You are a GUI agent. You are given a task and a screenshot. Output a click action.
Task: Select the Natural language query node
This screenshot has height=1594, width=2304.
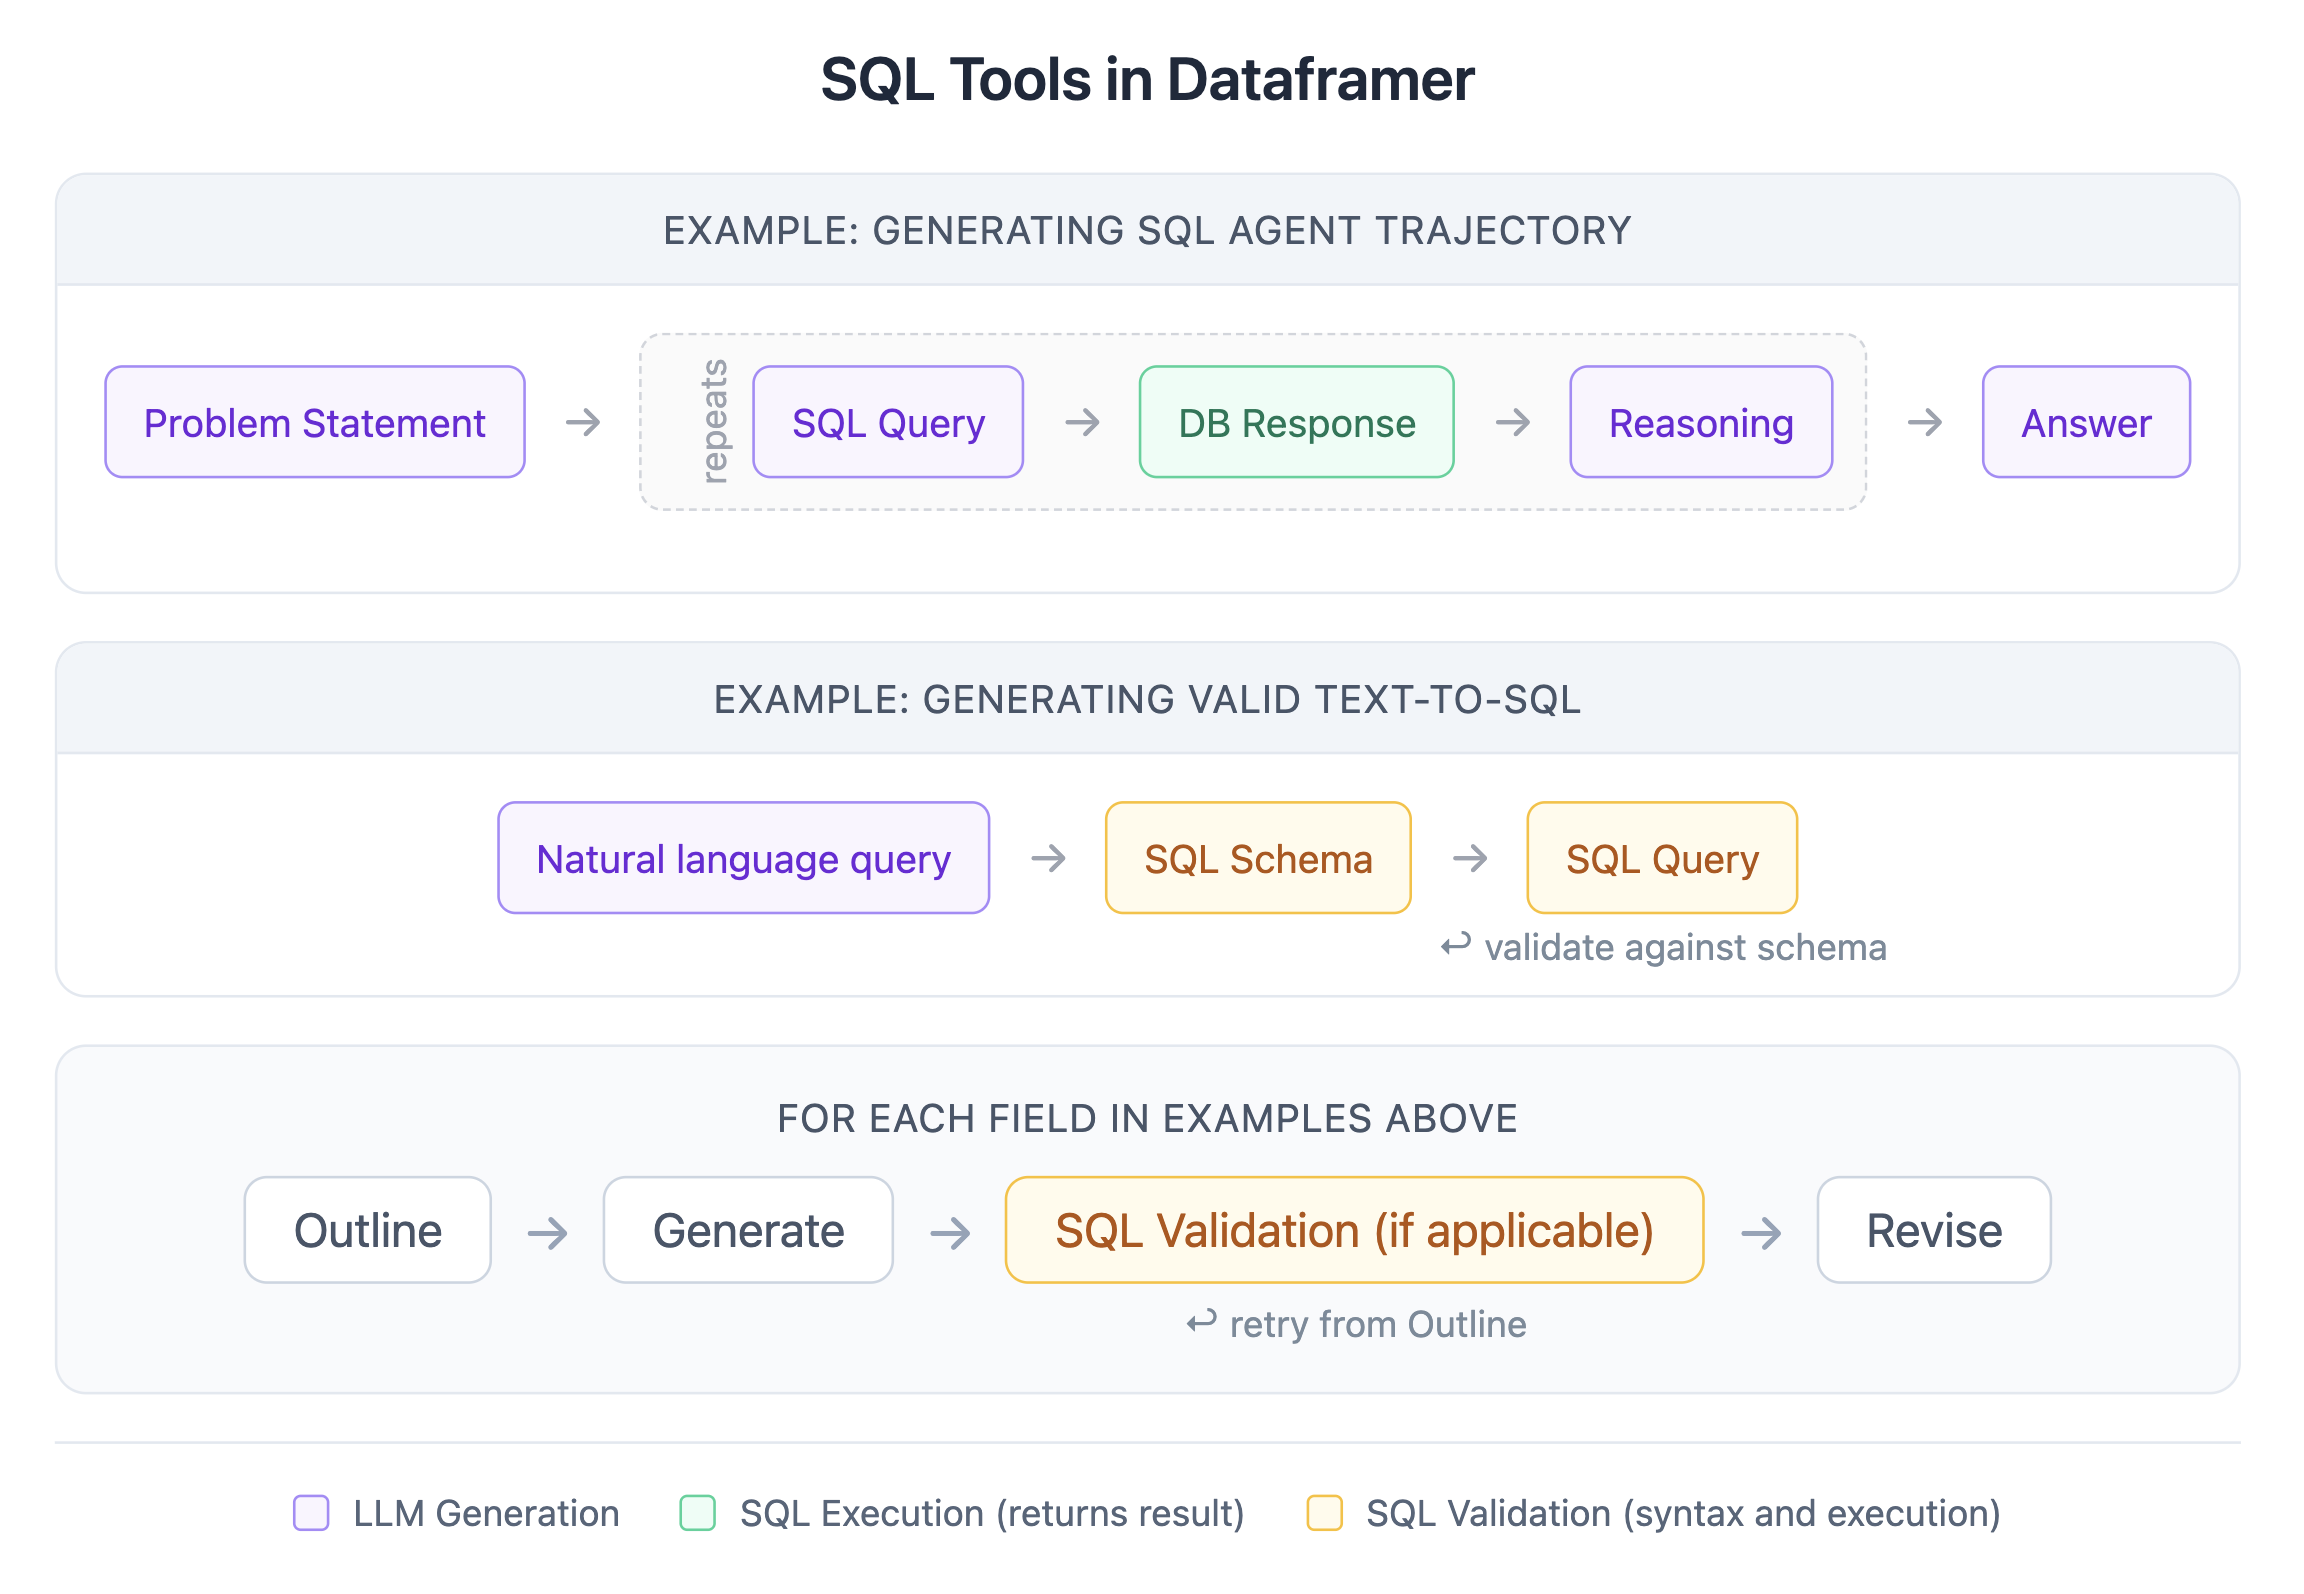pos(742,857)
